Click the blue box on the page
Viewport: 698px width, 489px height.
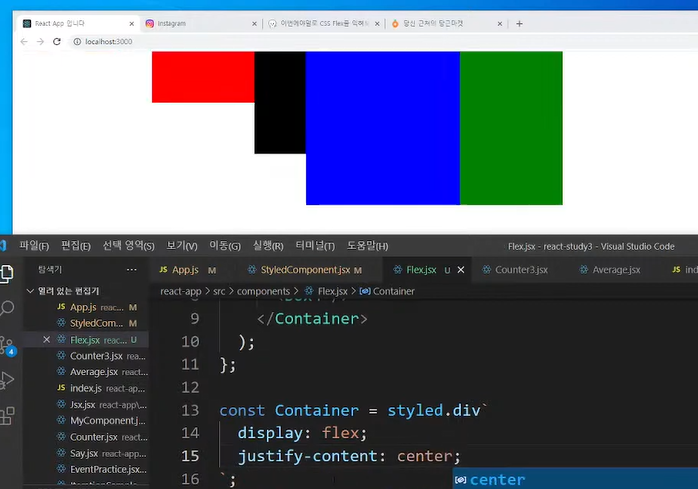(x=383, y=128)
